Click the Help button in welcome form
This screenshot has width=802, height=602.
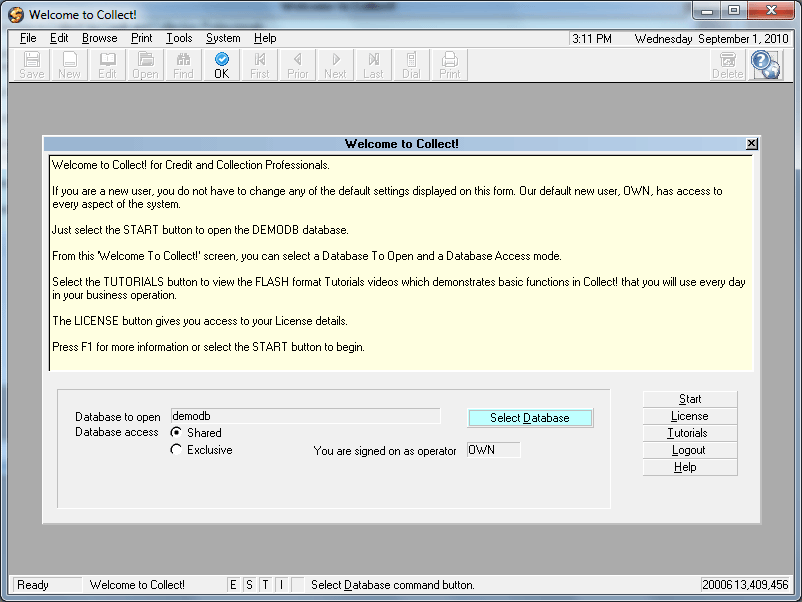pyautogui.click(x=690, y=467)
